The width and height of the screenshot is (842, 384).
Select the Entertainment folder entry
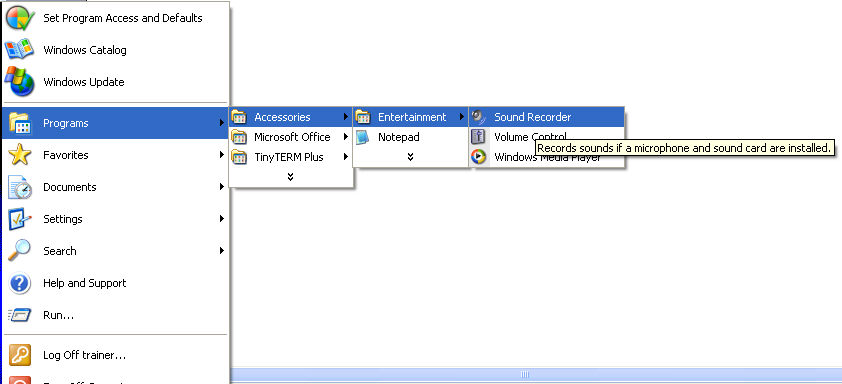pyautogui.click(x=410, y=117)
